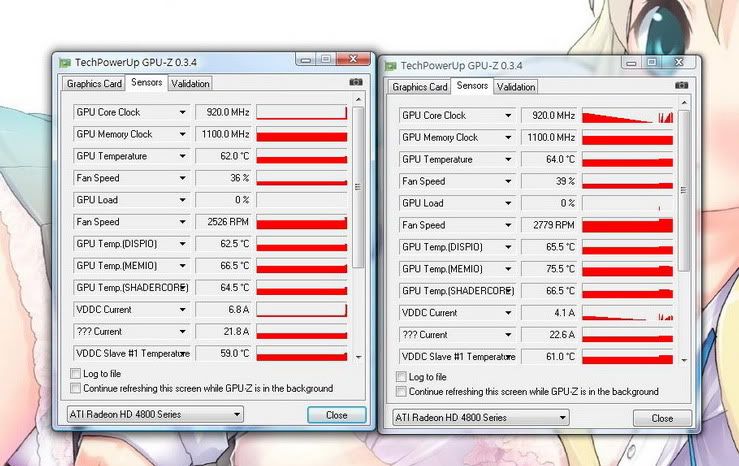Enable Log to file in right window
739x466 pixels.
coord(402,377)
